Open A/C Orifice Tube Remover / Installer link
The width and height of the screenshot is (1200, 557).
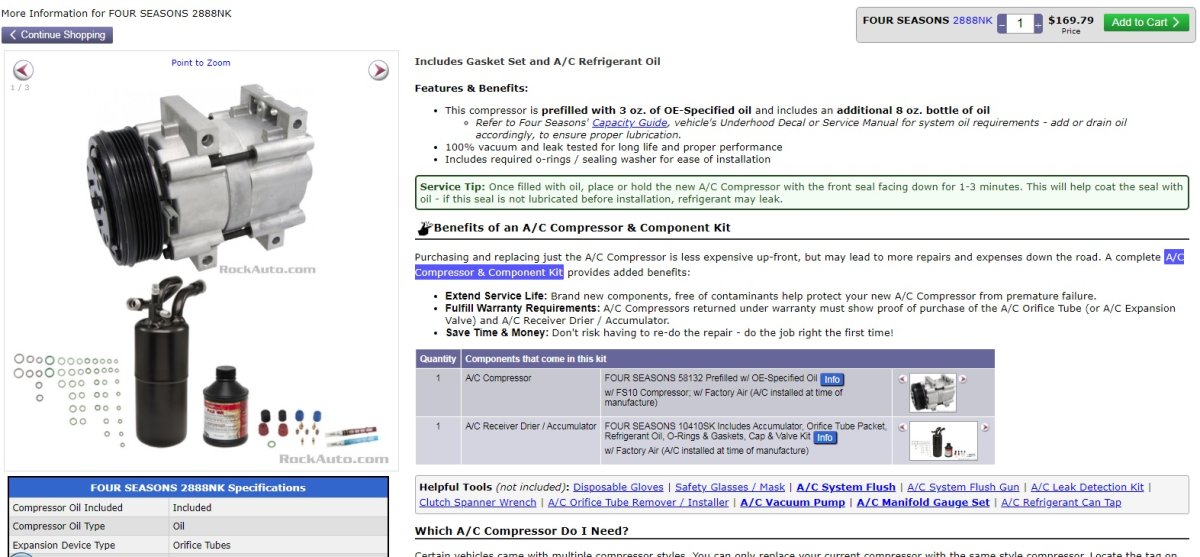point(638,502)
